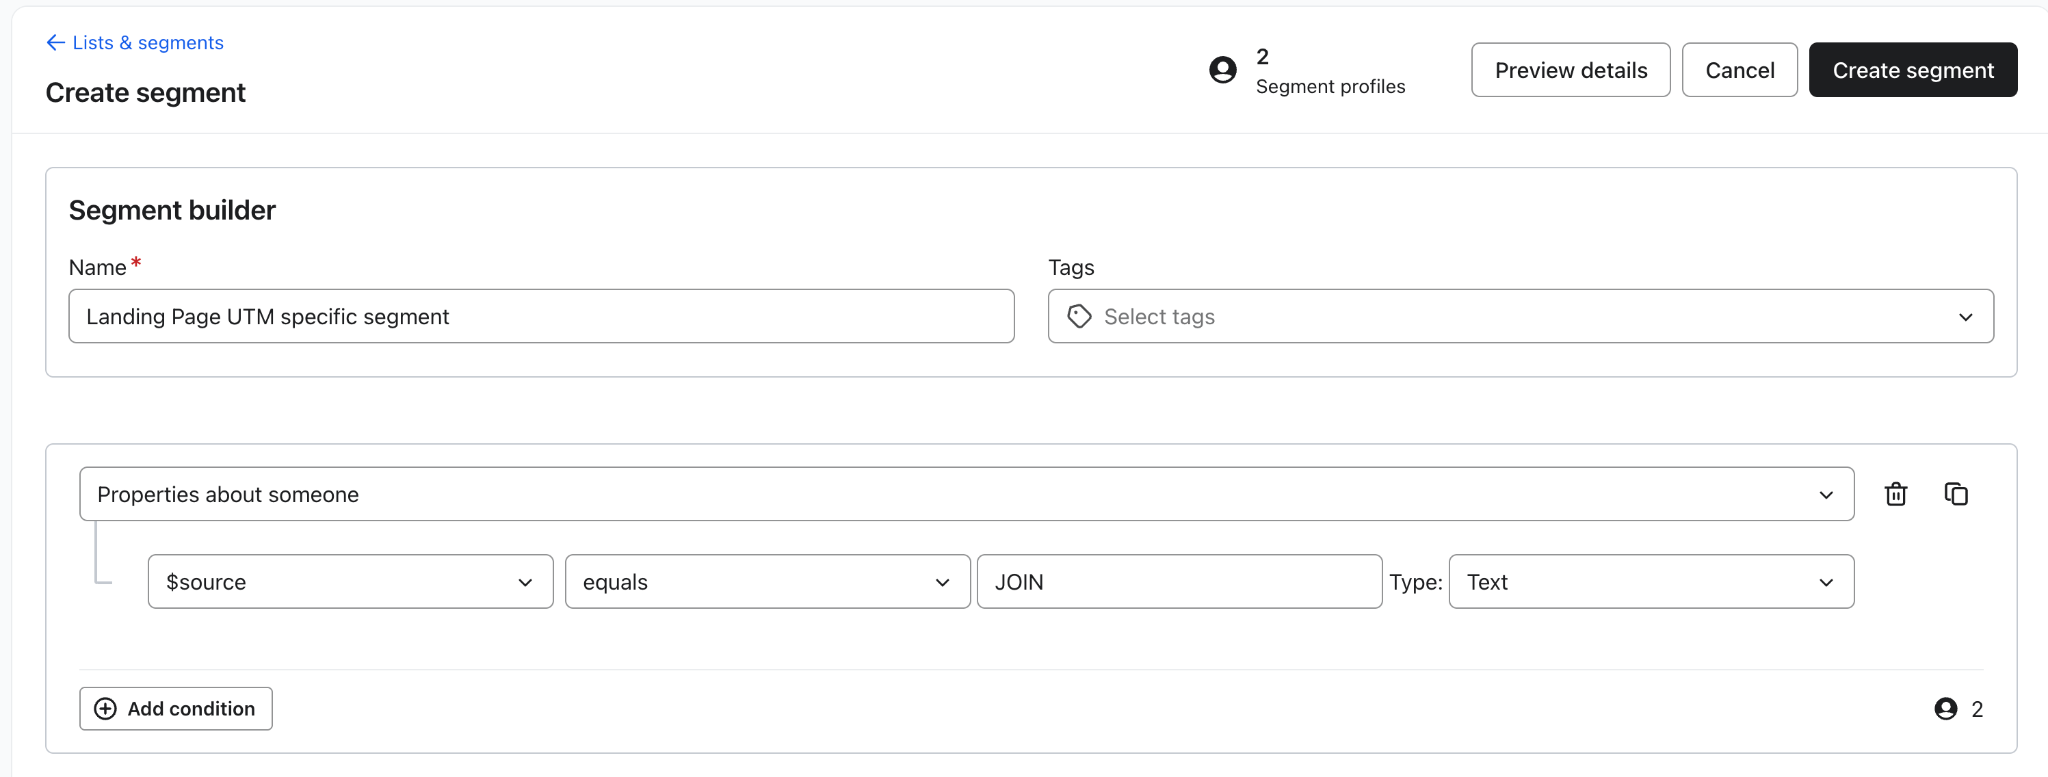Click the trash icon to delete condition
2048x777 pixels.
coord(1895,494)
